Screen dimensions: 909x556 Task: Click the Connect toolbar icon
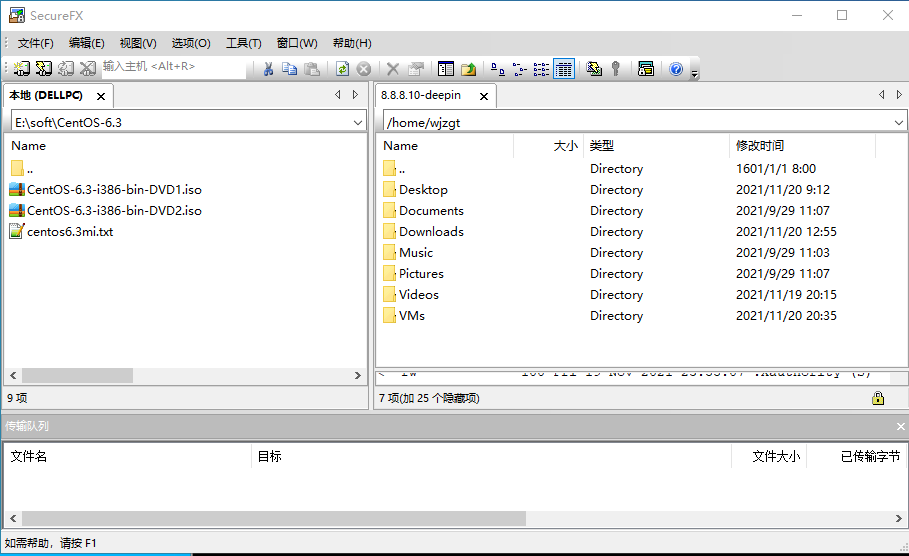point(21,69)
